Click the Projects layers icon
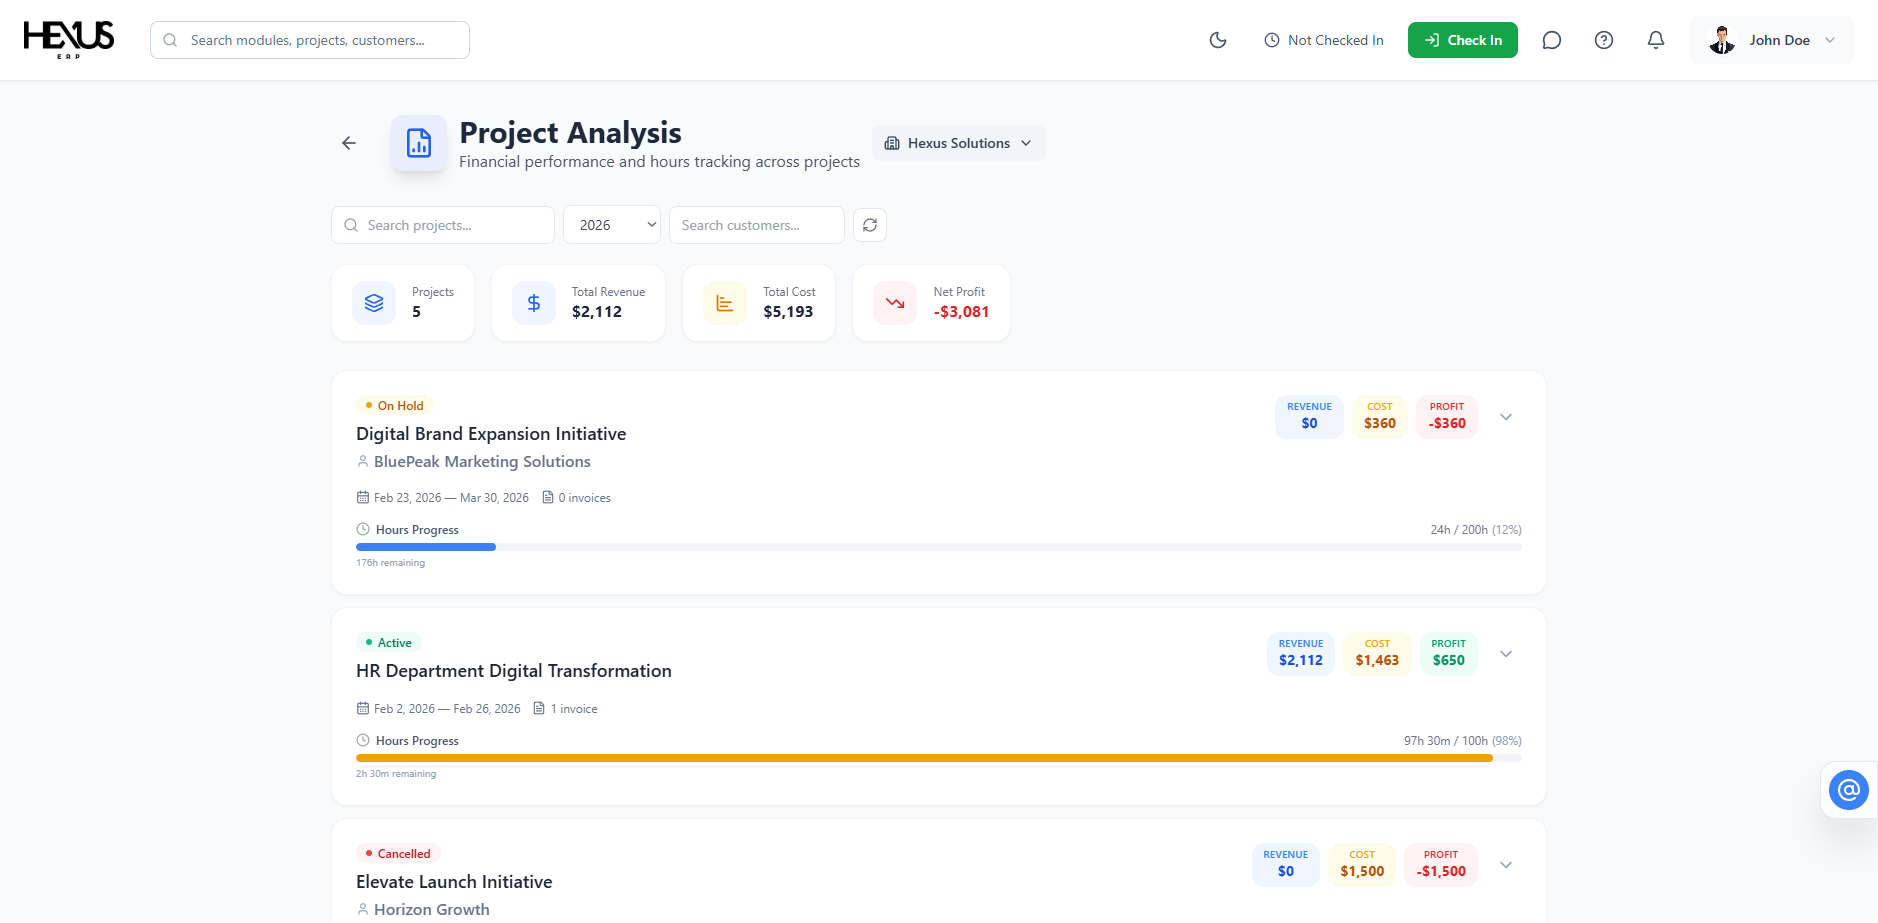 374,303
